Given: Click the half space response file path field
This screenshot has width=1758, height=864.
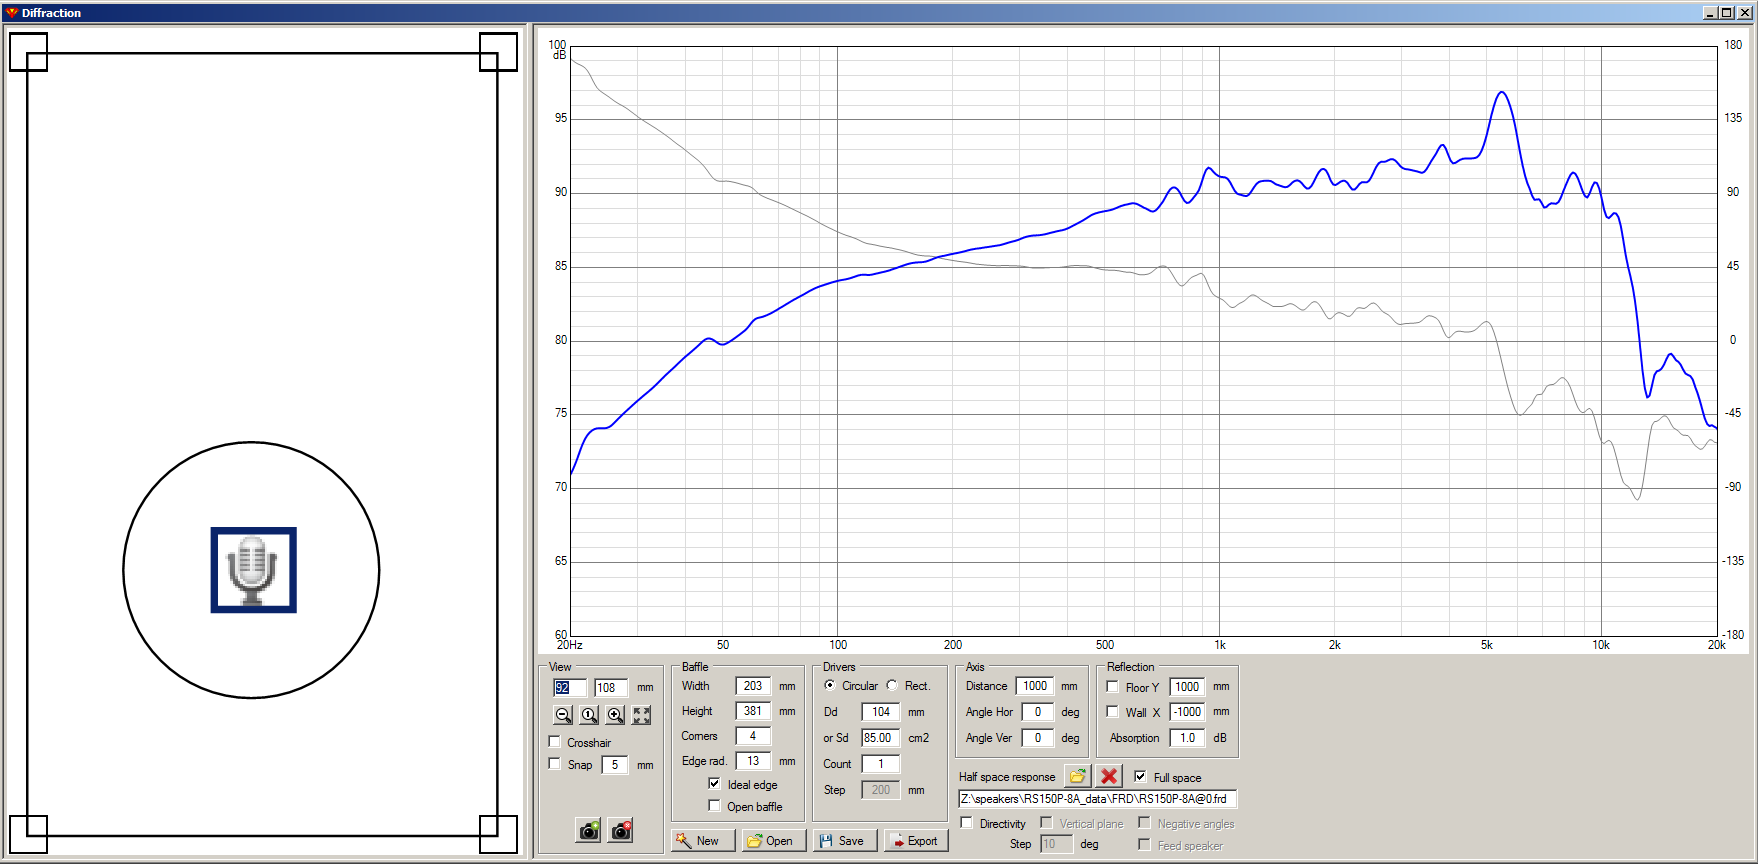Looking at the screenshot, I should [x=1098, y=799].
